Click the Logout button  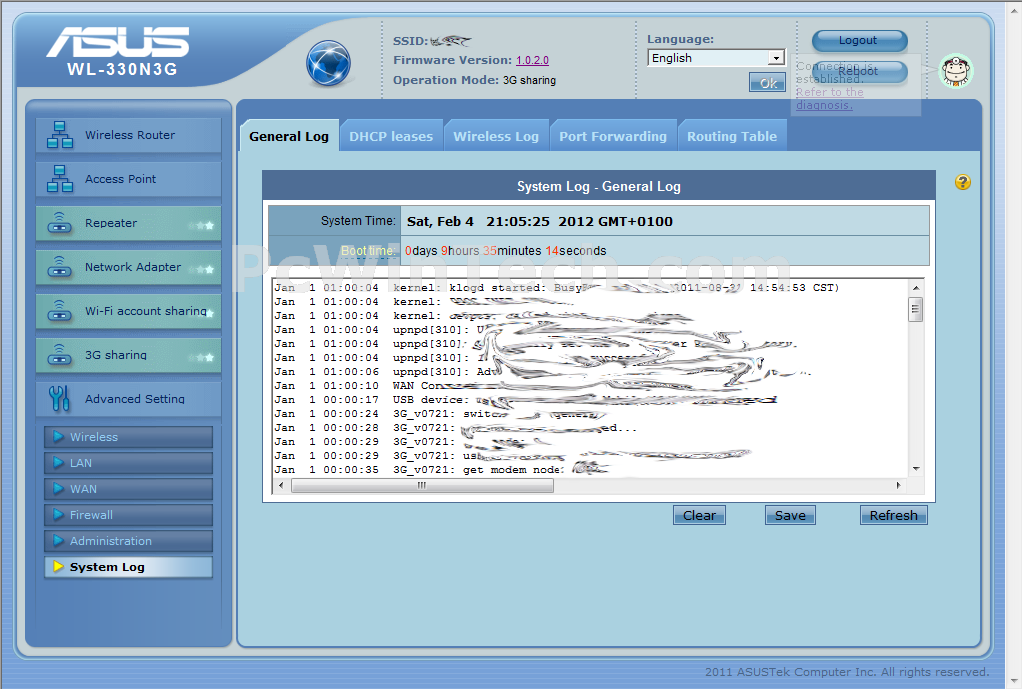coord(859,40)
